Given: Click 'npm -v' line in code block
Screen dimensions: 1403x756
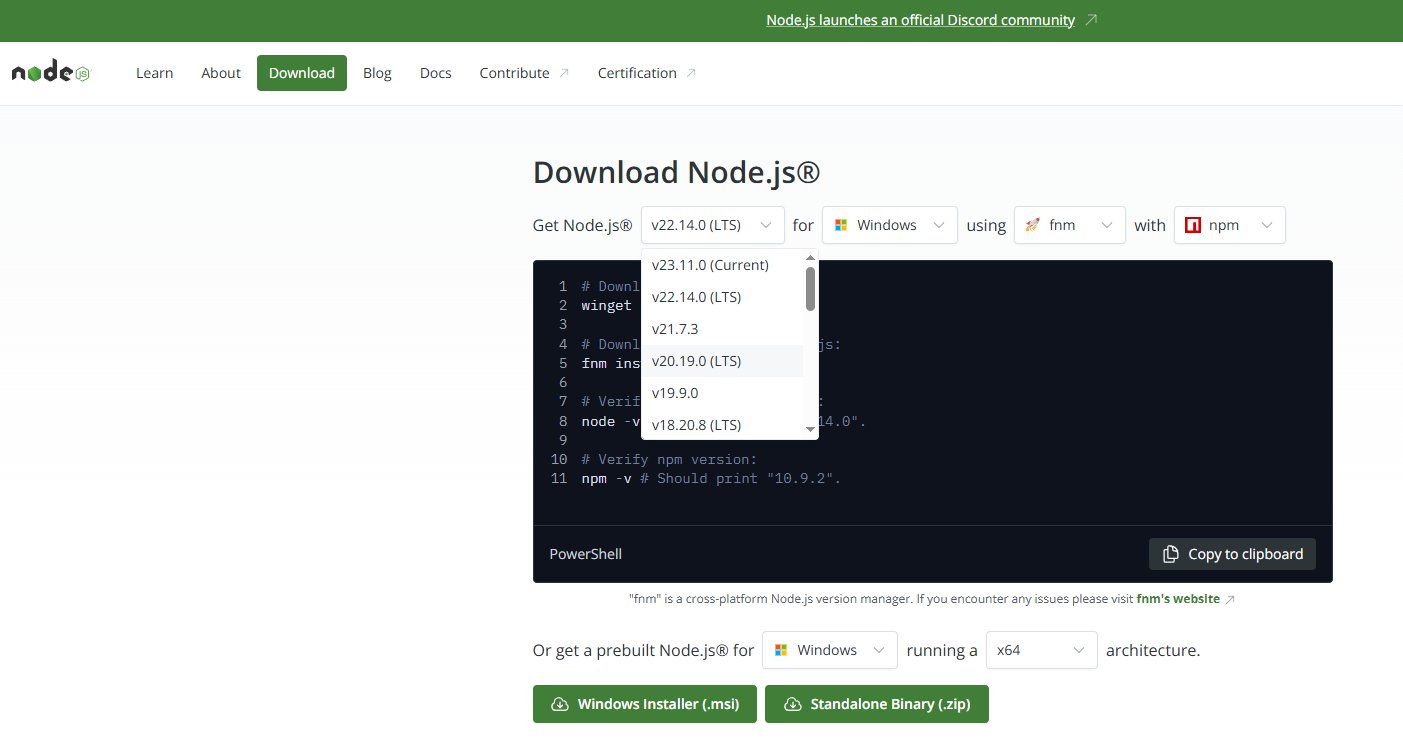Looking at the screenshot, I should coord(711,479).
